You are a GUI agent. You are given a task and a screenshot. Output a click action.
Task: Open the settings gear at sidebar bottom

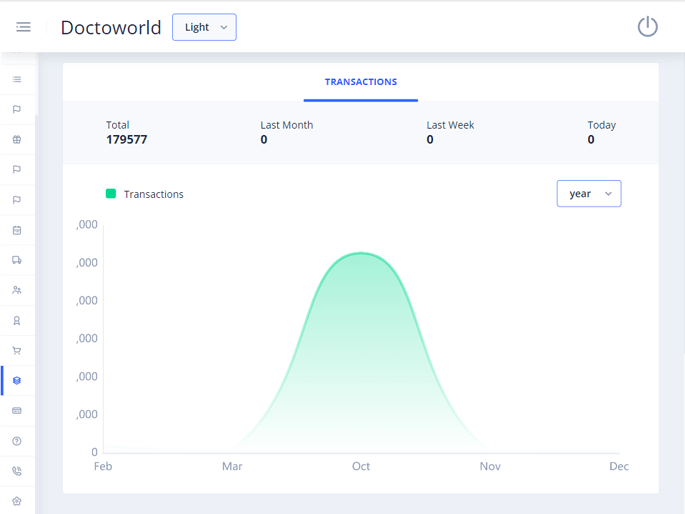point(17,501)
